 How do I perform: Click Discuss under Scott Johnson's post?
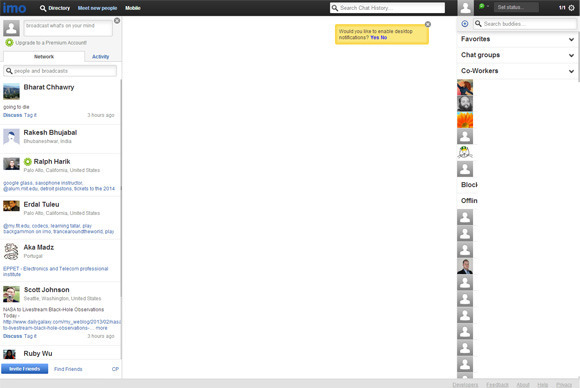pyautogui.click(x=12, y=336)
